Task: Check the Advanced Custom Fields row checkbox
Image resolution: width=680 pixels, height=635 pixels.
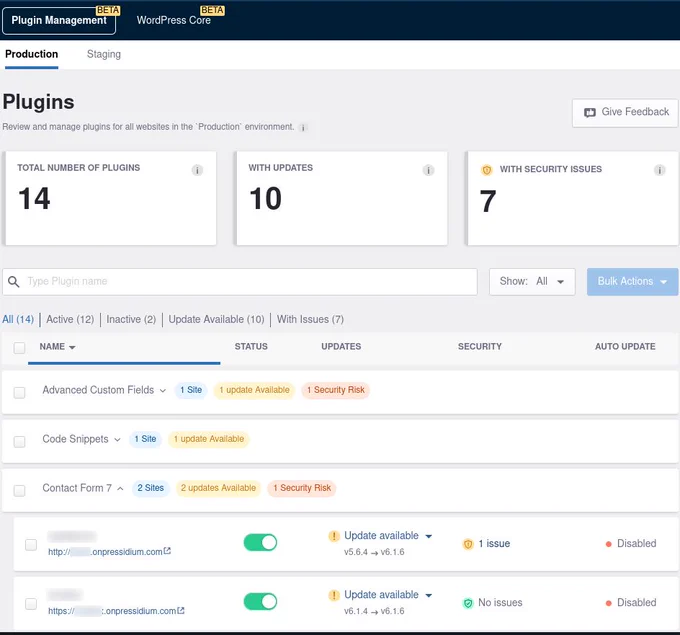Action: [19, 393]
